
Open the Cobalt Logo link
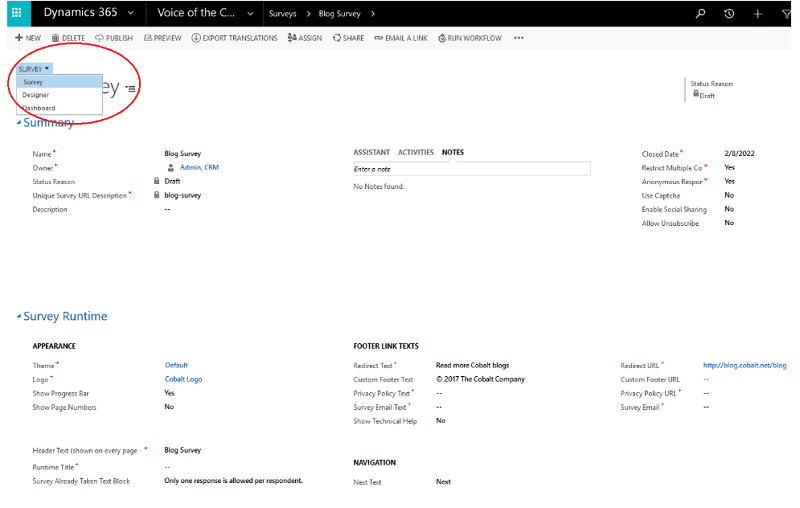click(x=184, y=379)
